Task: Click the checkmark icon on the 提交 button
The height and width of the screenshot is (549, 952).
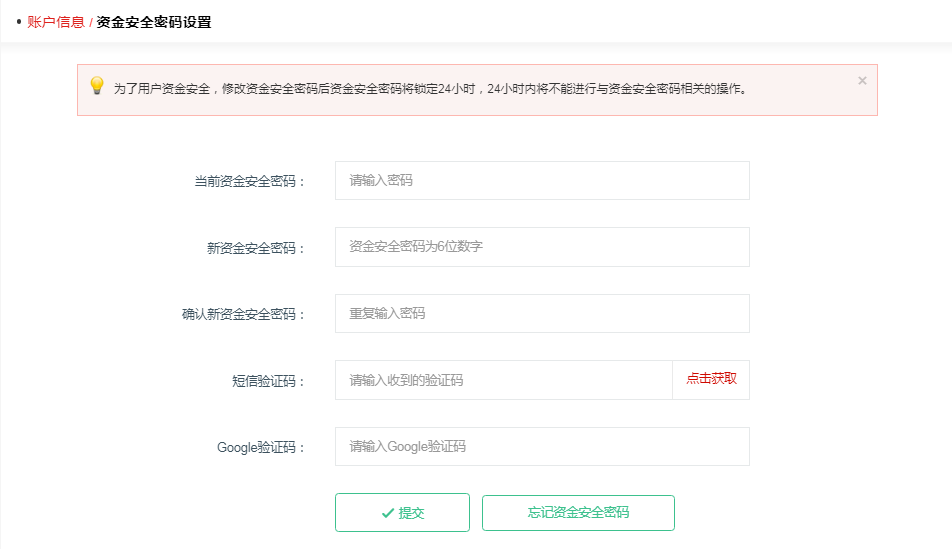Action: (x=387, y=513)
